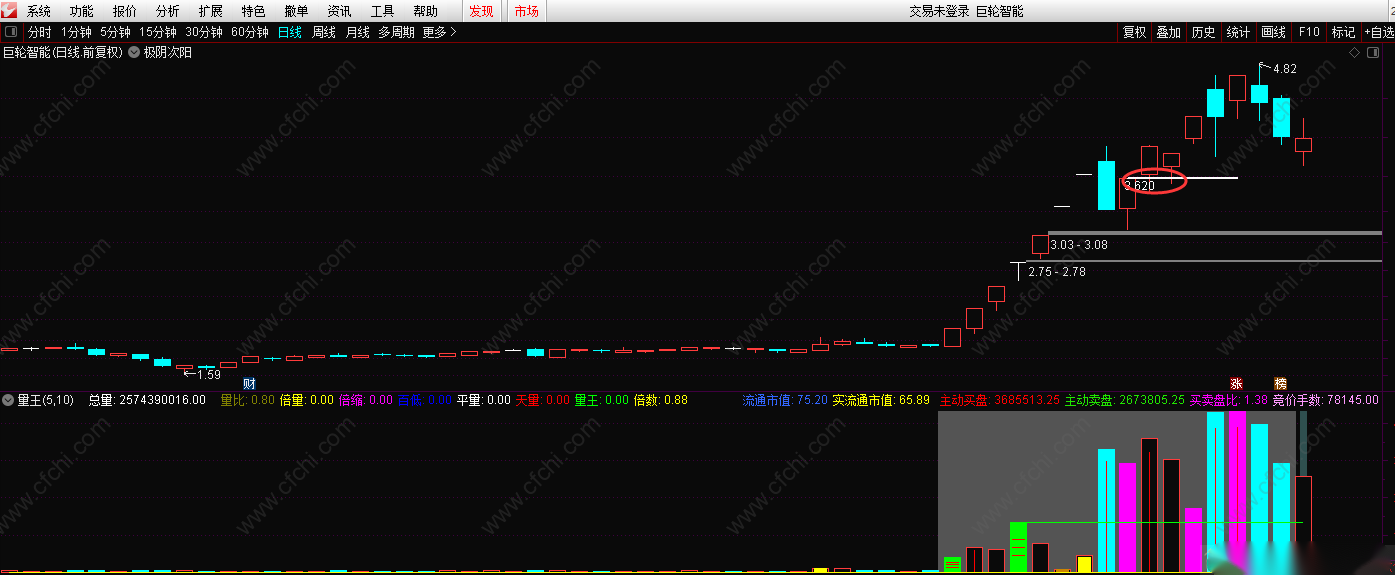Click the 叠加 button
This screenshot has height=575, width=1395.
pos(1168,32)
